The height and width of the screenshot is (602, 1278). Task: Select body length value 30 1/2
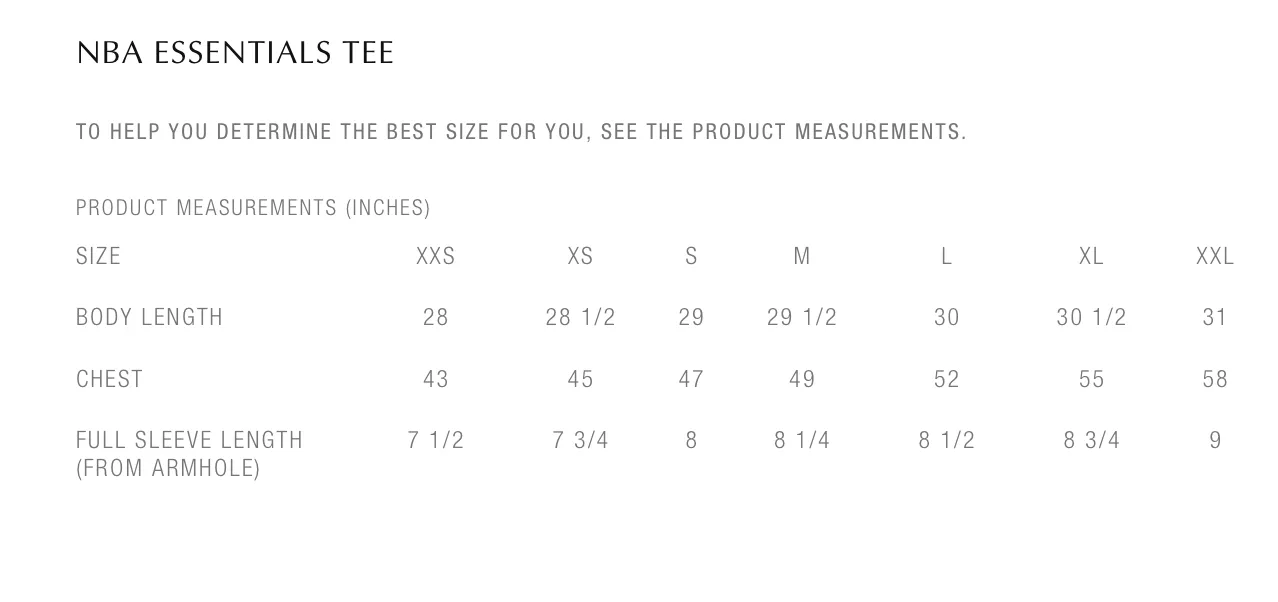tap(1091, 318)
